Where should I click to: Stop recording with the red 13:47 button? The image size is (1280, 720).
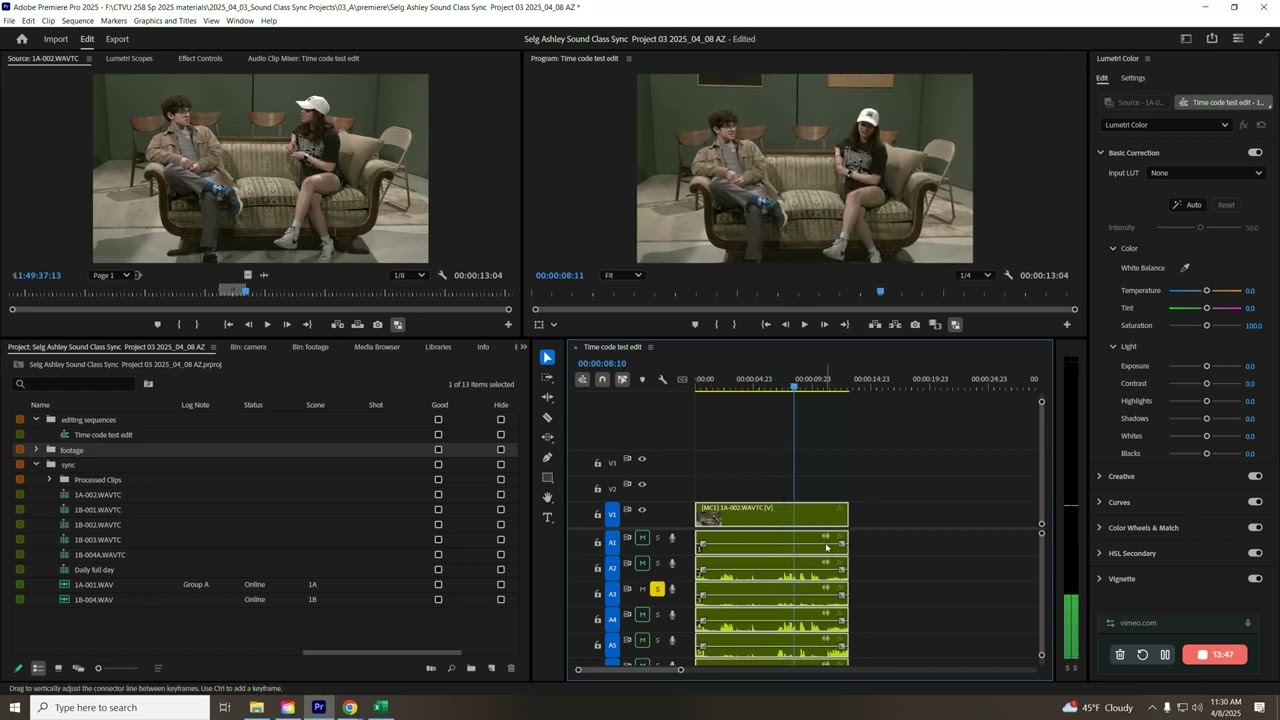[1214, 655]
